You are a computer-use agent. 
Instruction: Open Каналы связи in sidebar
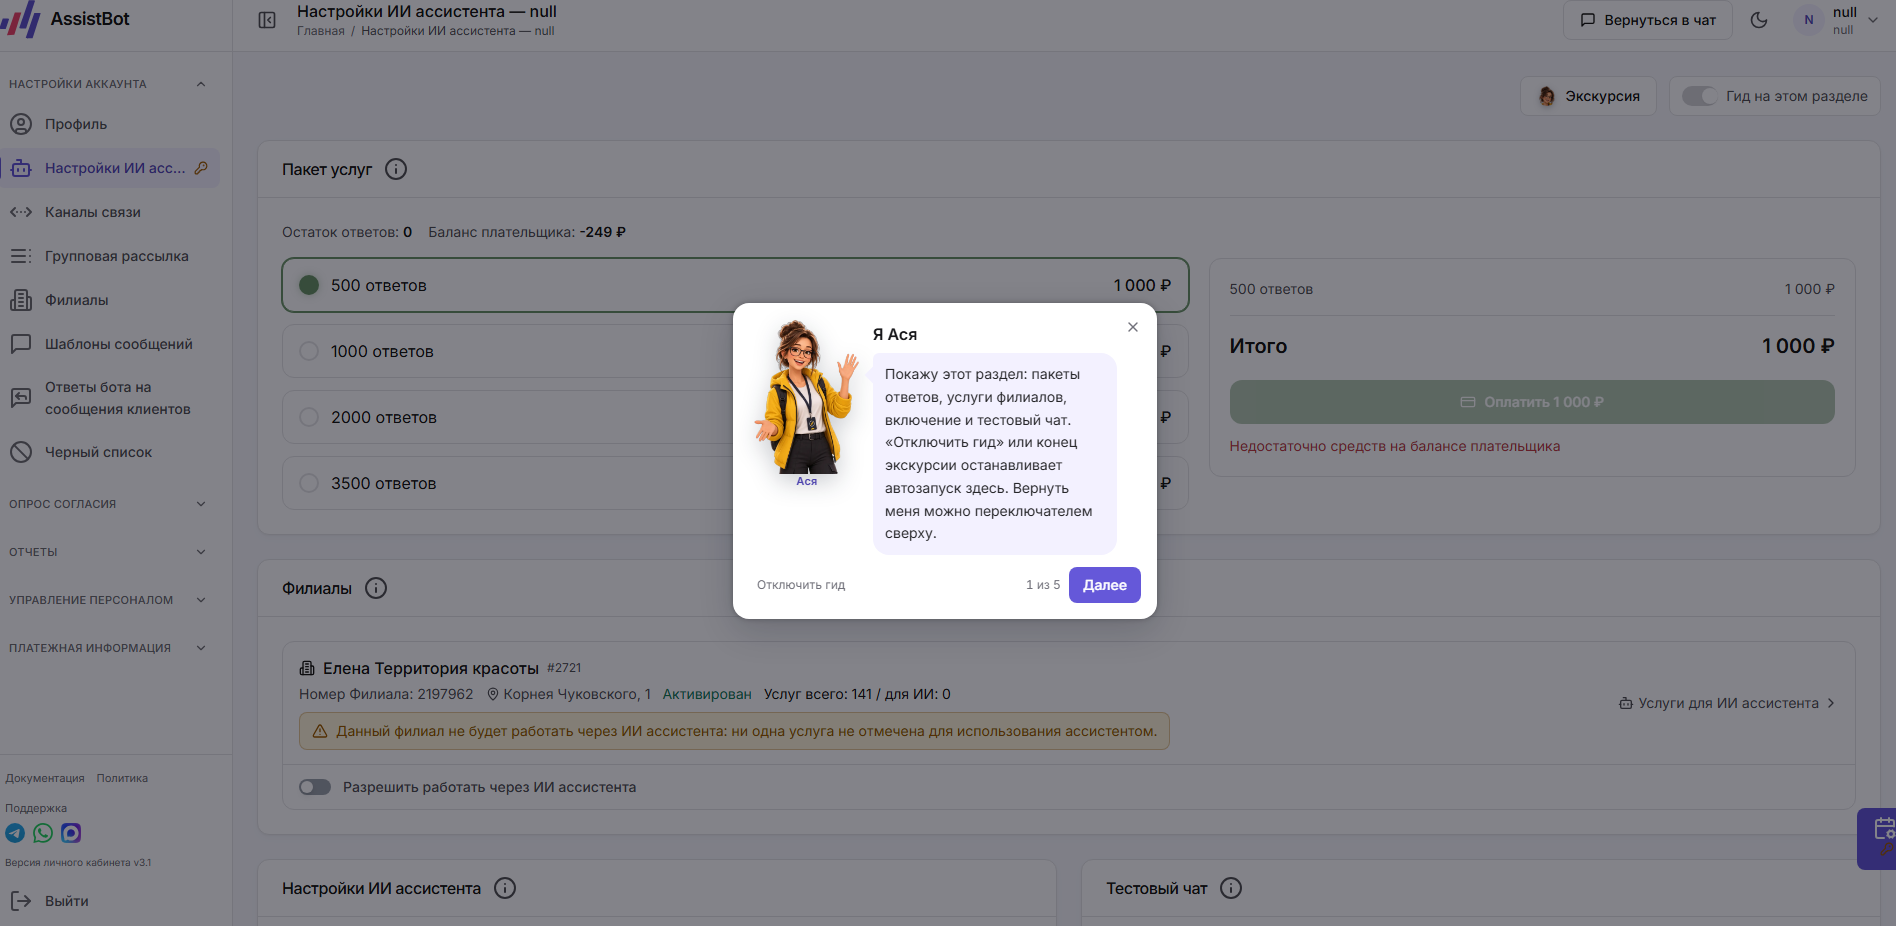click(x=110, y=212)
